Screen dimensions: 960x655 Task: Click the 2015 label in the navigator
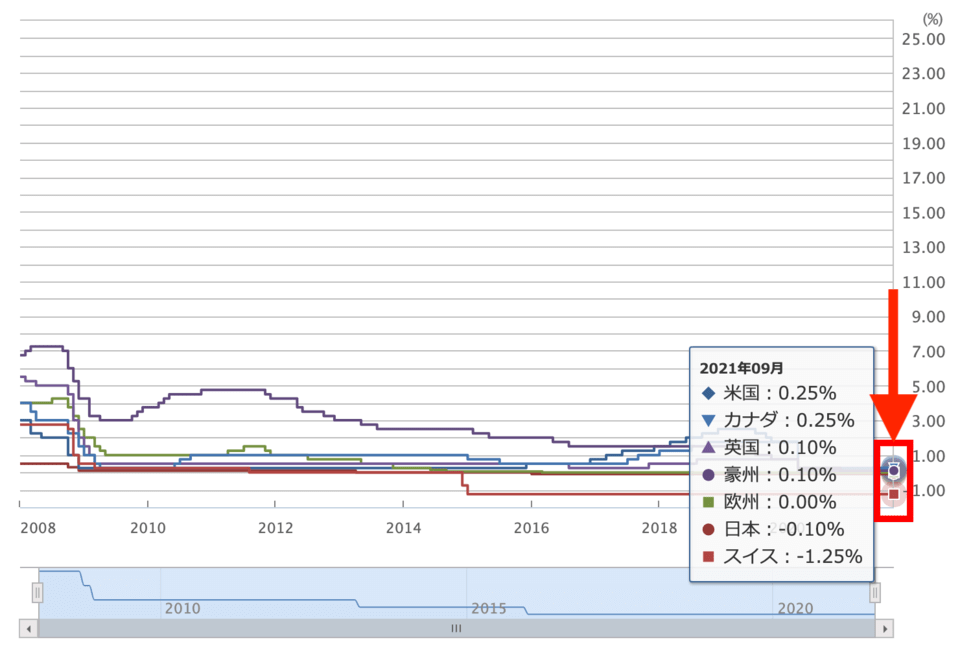489,608
